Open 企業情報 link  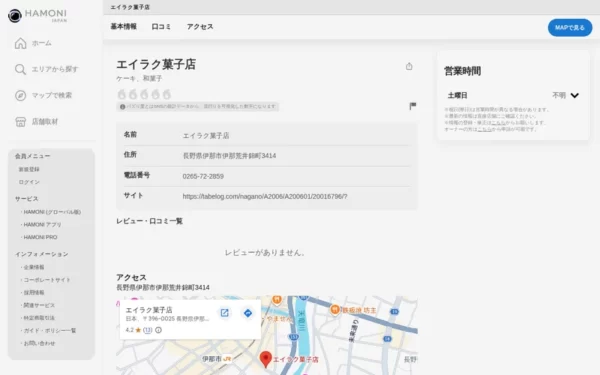(34, 267)
